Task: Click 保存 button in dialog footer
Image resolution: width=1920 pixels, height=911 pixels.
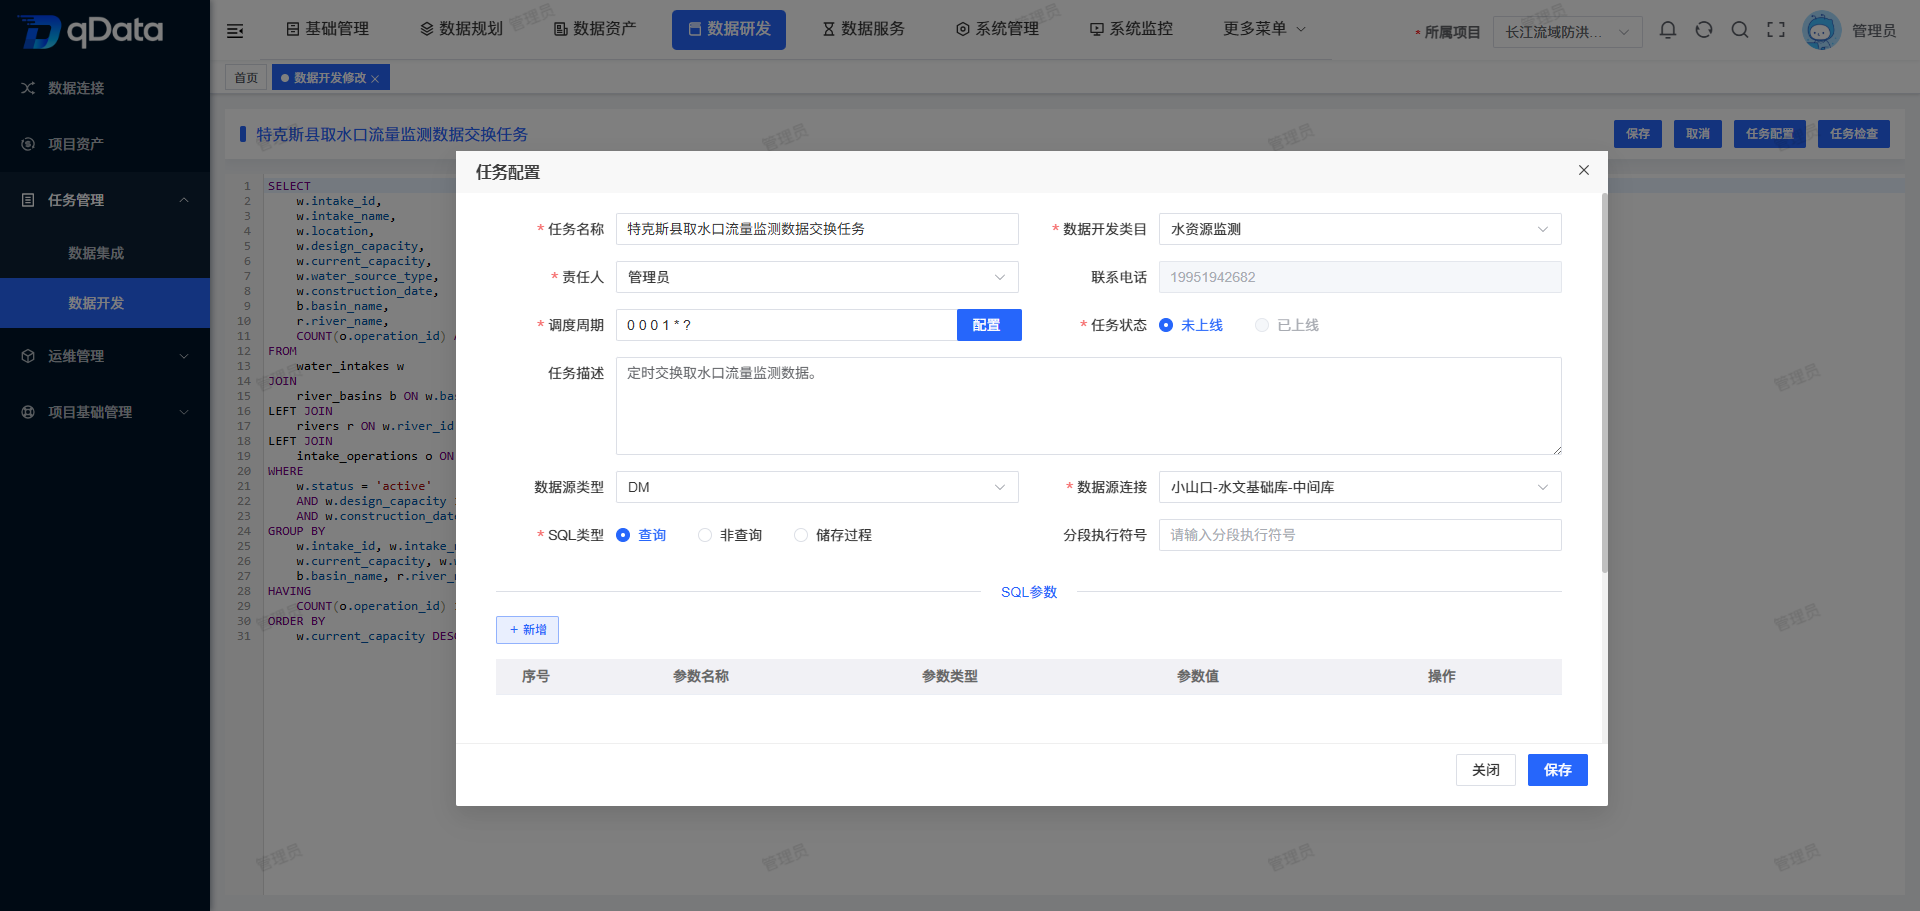Action: point(1558,770)
